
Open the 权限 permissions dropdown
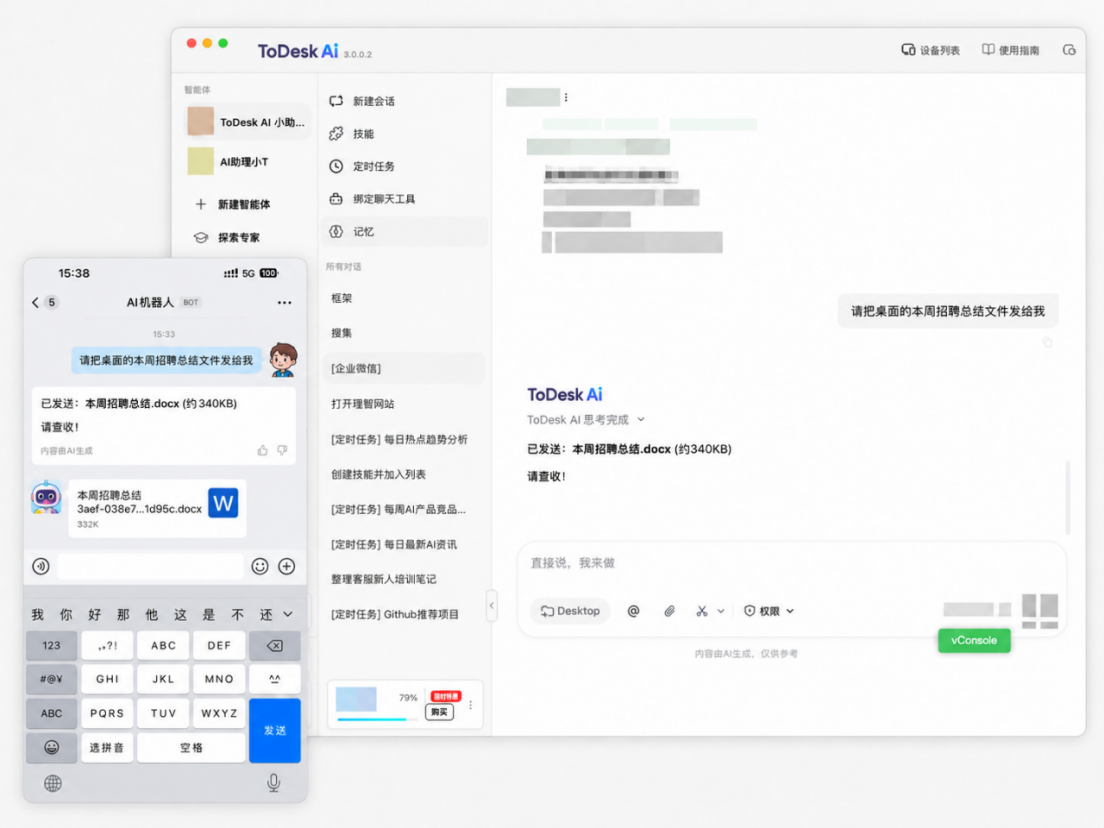pyautogui.click(x=769, y=611)
